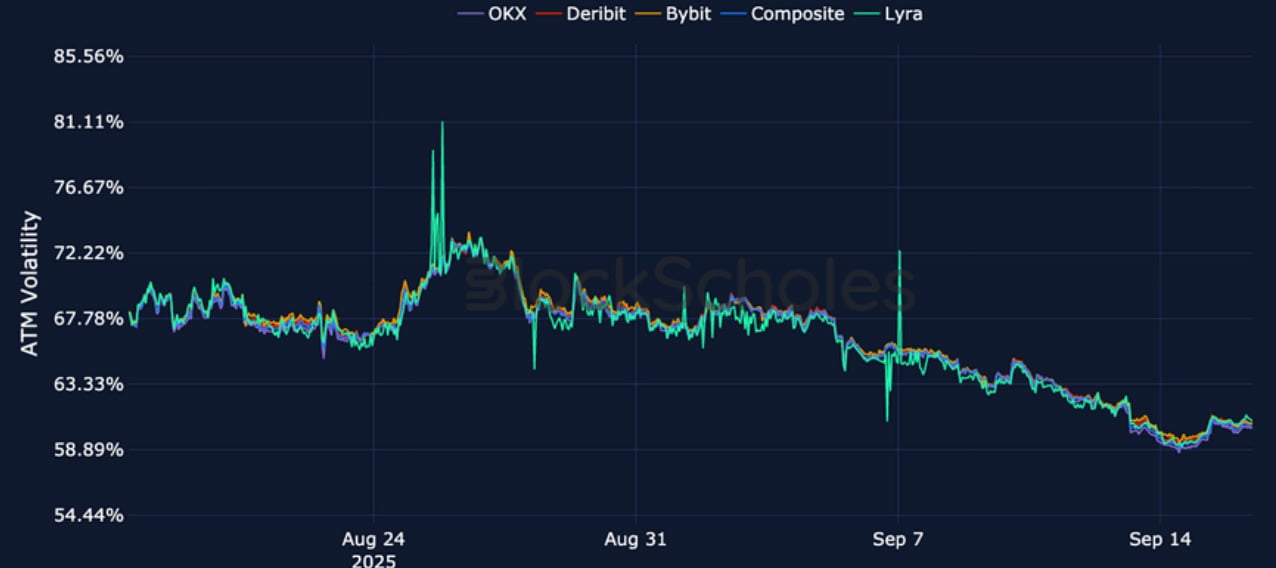The height and width of the screenshot is (568, 1276).
Task: Select the 58.89% axis value
Action: (88, 450)
